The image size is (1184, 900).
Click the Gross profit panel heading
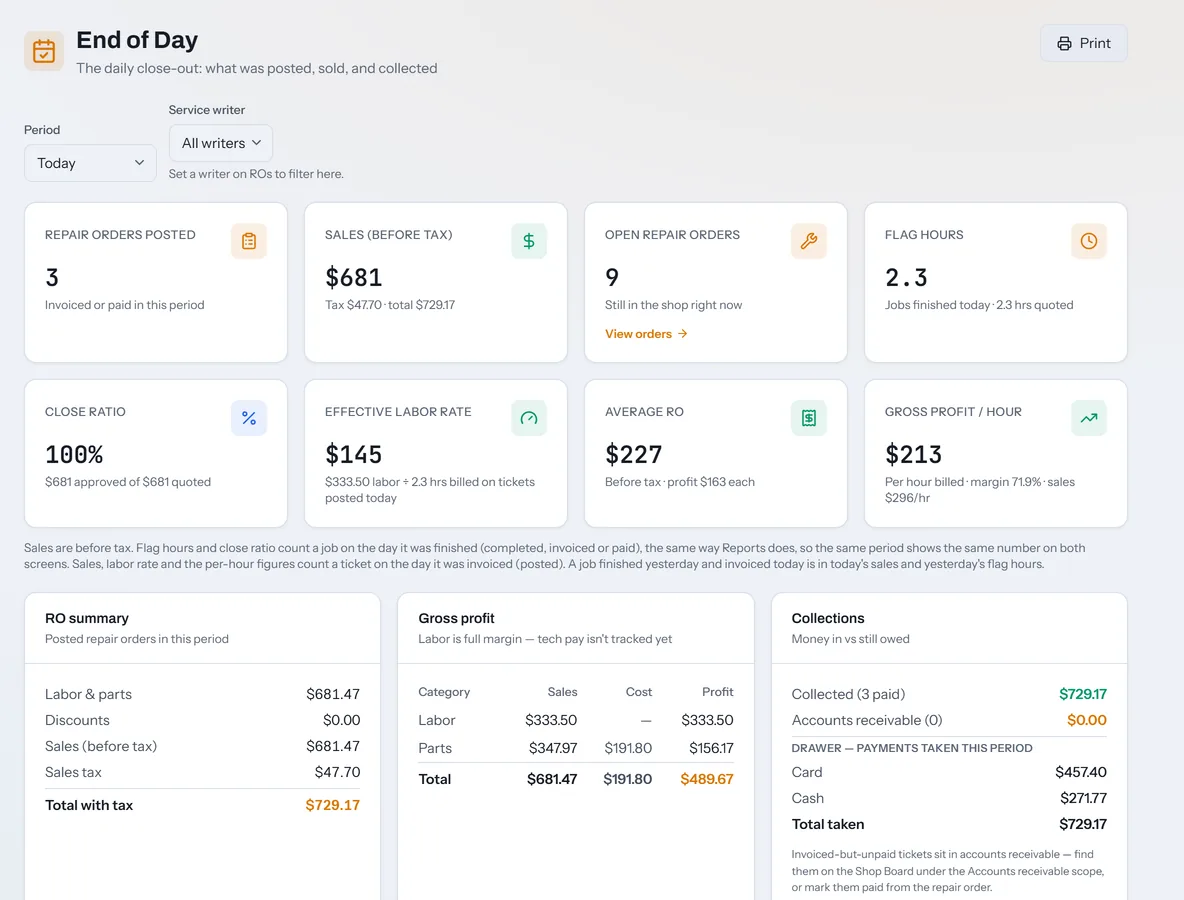[456, 618]
